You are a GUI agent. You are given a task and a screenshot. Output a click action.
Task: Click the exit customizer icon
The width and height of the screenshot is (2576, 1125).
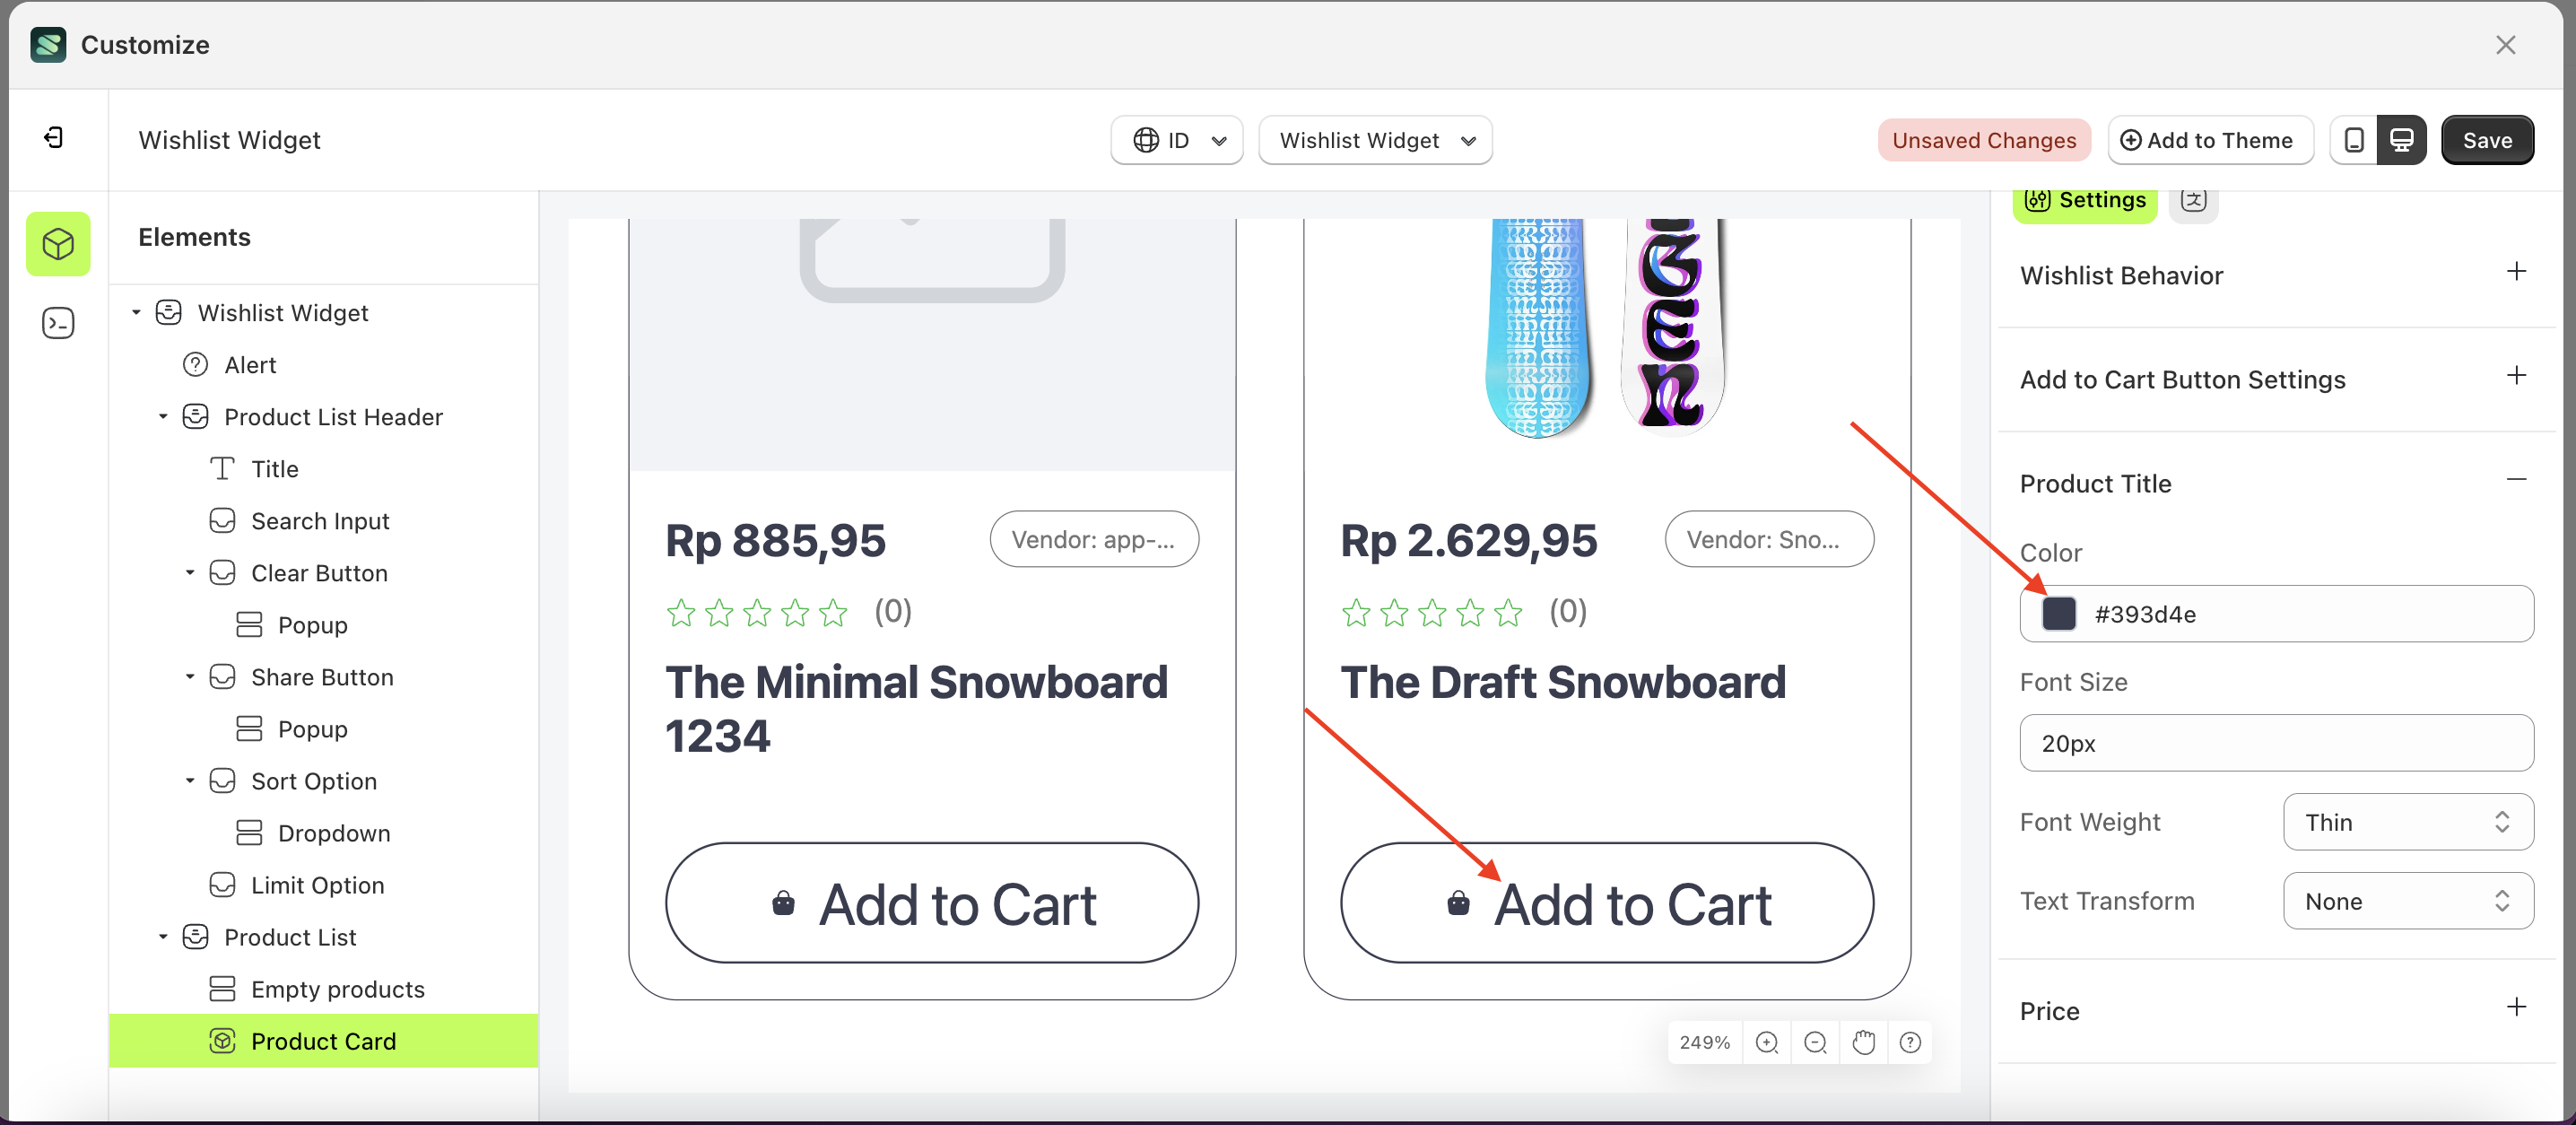tap(55, 138)
